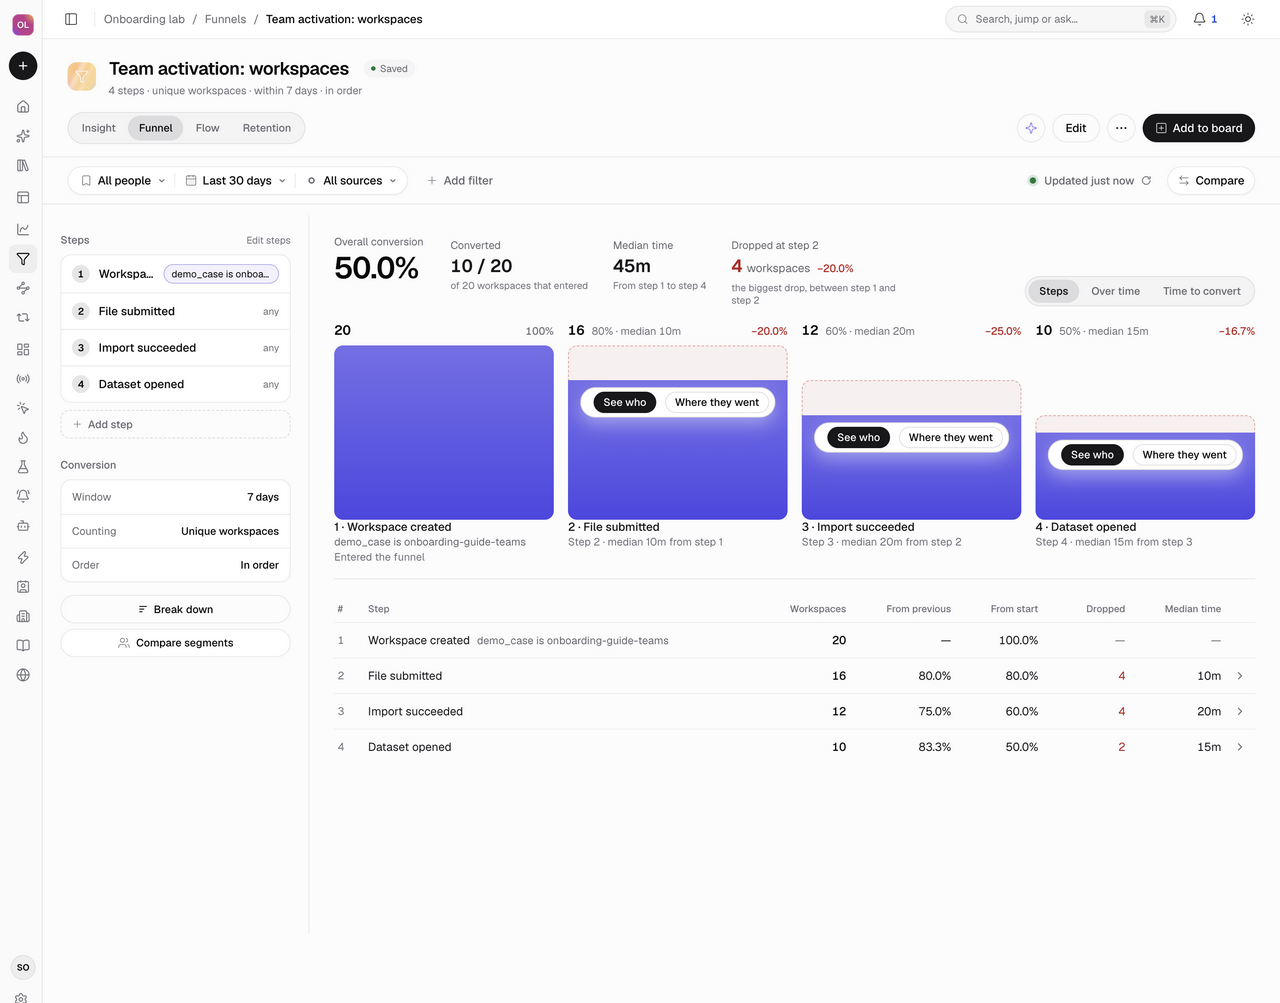Open the All people dropdown
1280x1003 pixels.
click(x=124, y=181)
